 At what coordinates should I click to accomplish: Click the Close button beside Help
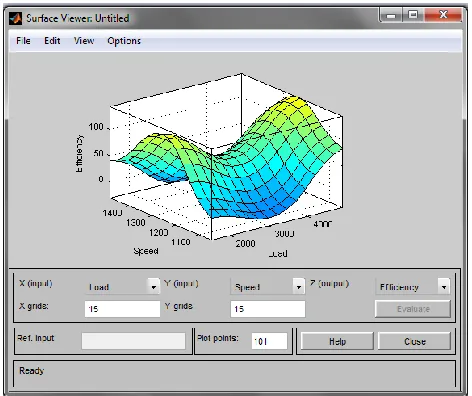[414, 341]
